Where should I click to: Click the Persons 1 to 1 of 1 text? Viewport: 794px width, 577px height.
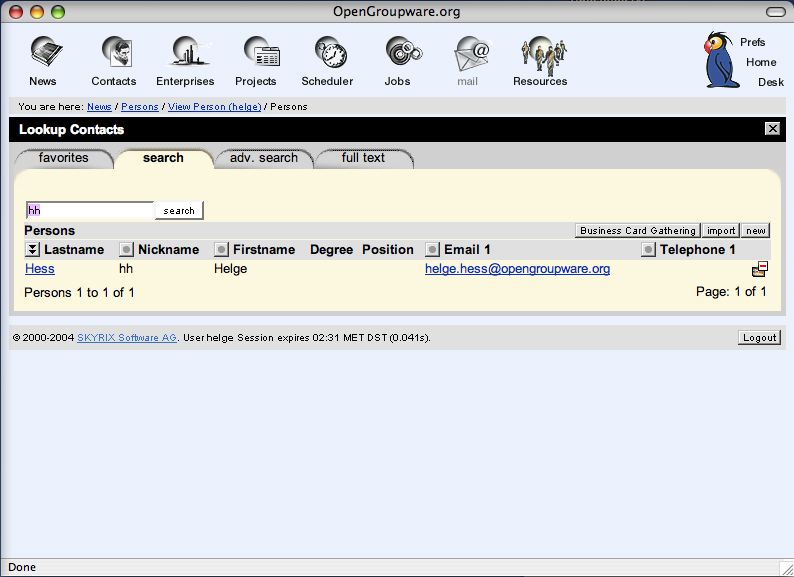pos(79,293)
